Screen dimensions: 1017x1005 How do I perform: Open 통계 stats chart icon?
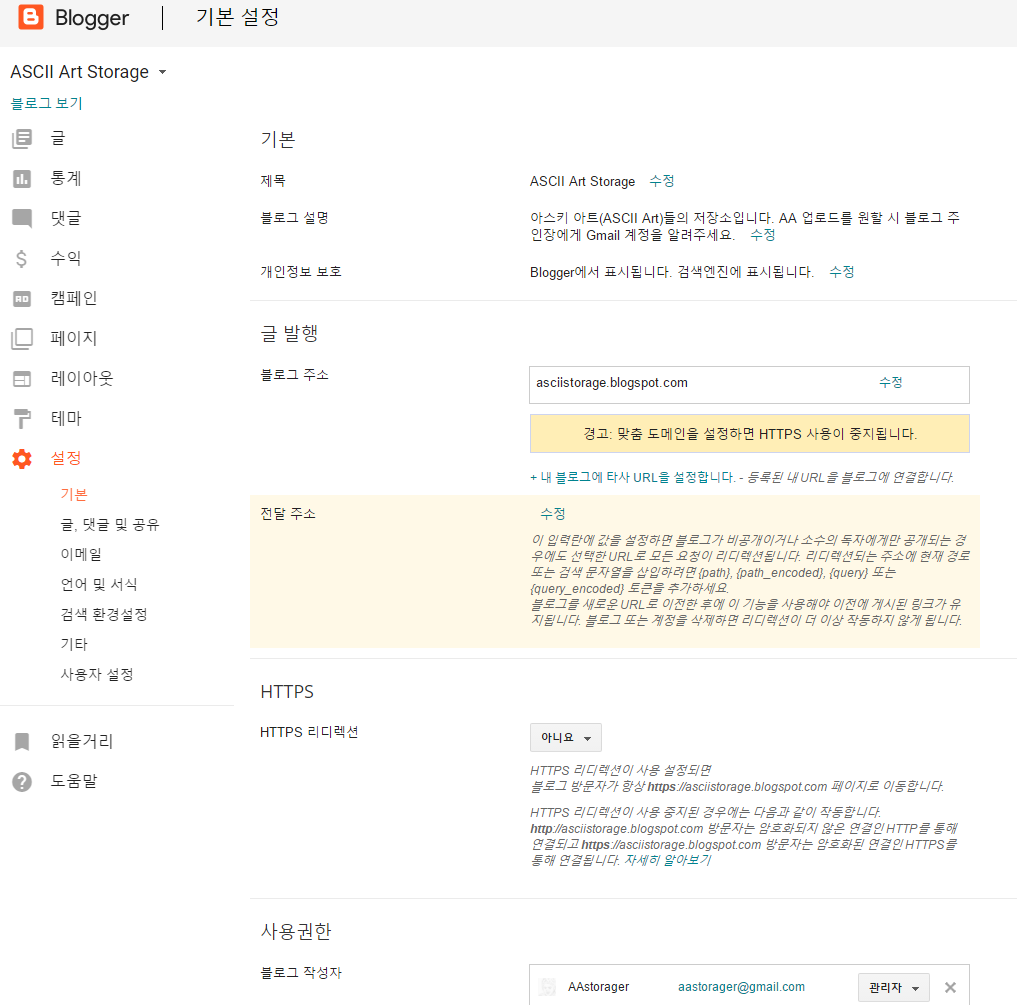click(x=22, y=179)
